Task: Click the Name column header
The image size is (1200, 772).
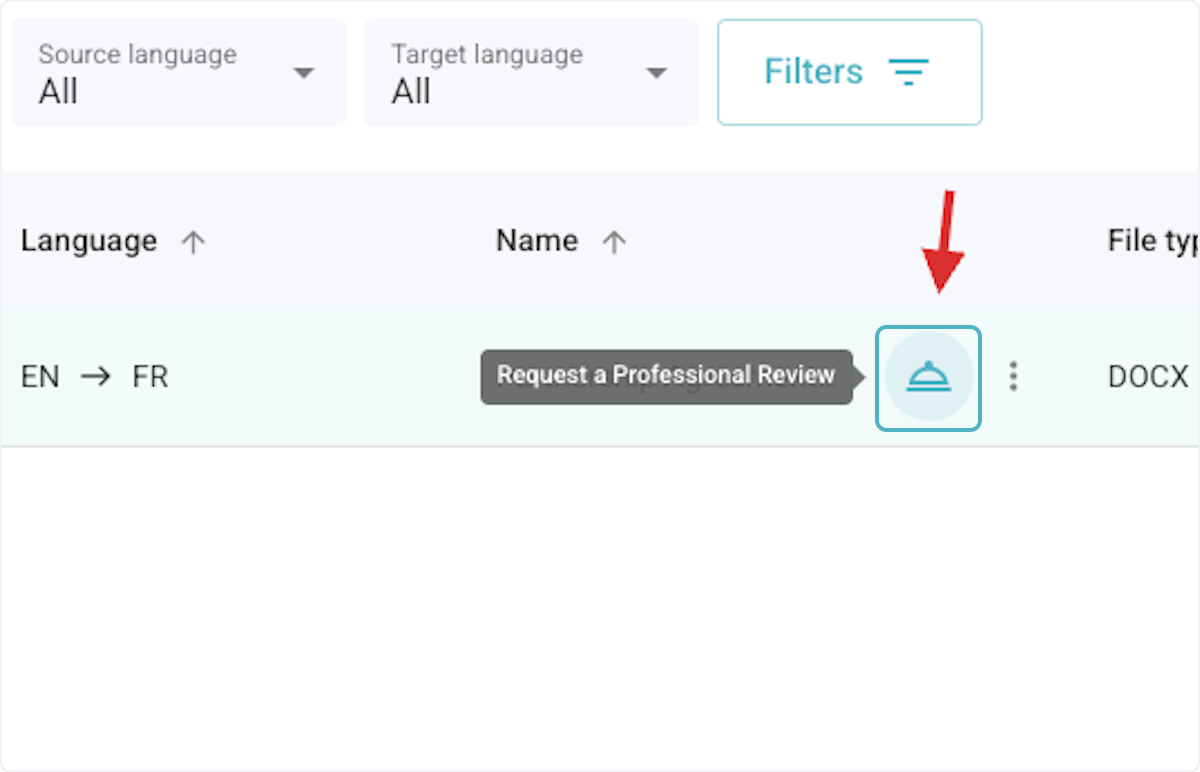Action: pos(537,241)
